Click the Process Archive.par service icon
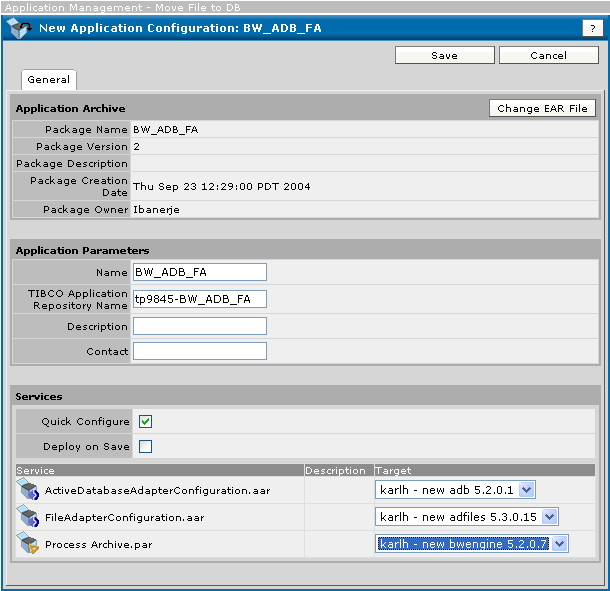 pyautogui.click(x=27, y=544)
